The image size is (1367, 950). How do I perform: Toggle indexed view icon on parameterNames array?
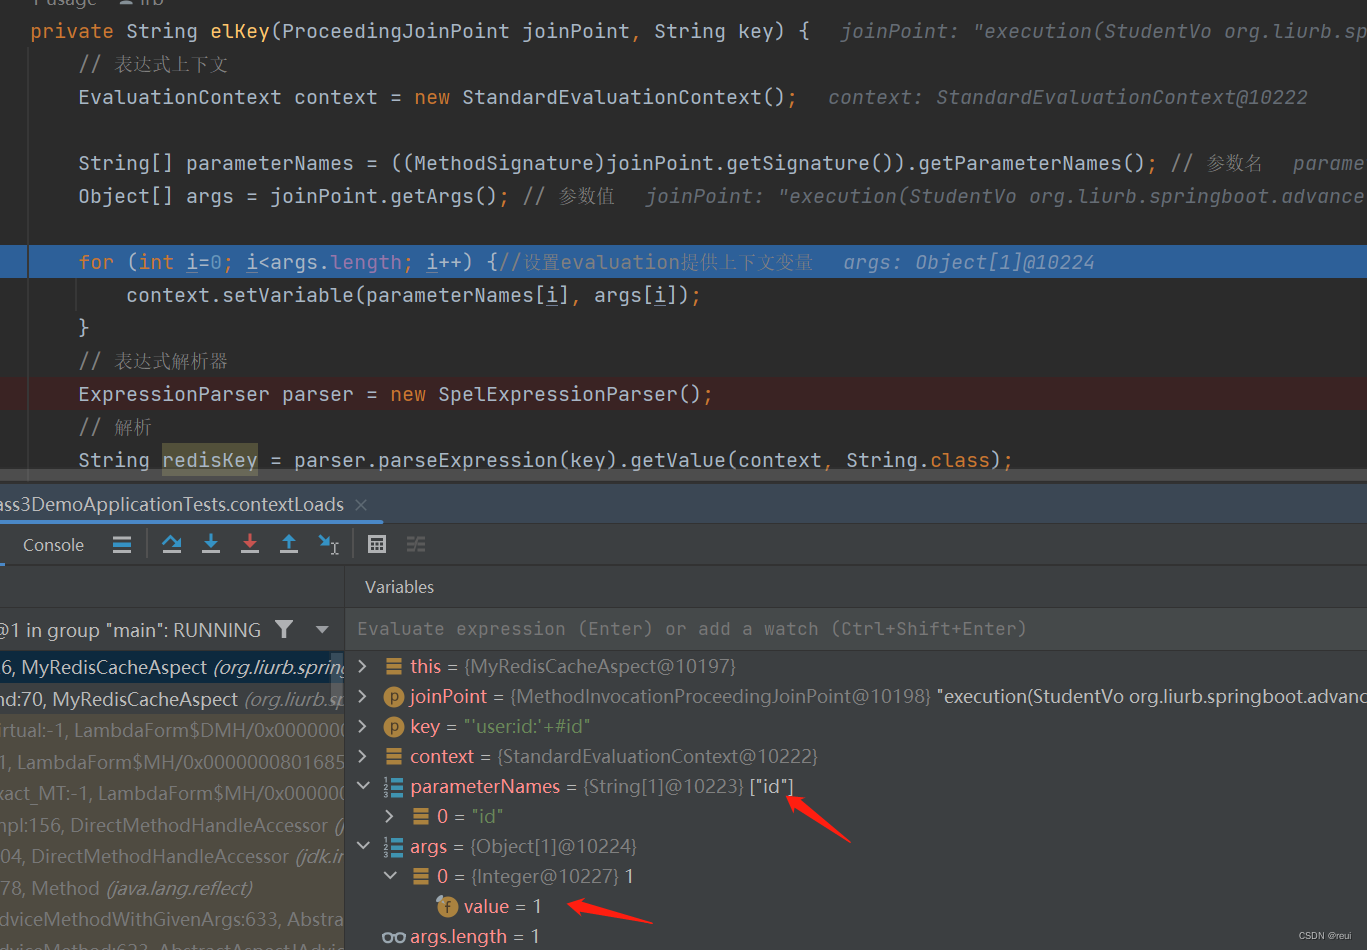point(393,786)
